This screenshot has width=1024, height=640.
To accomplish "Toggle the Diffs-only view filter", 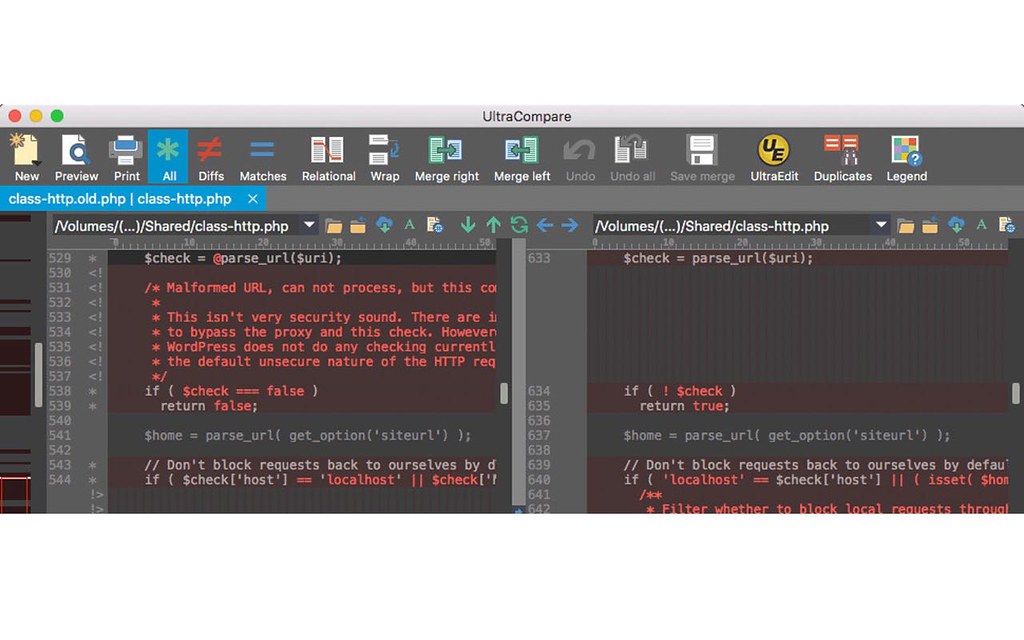I will tap(210, 157).
